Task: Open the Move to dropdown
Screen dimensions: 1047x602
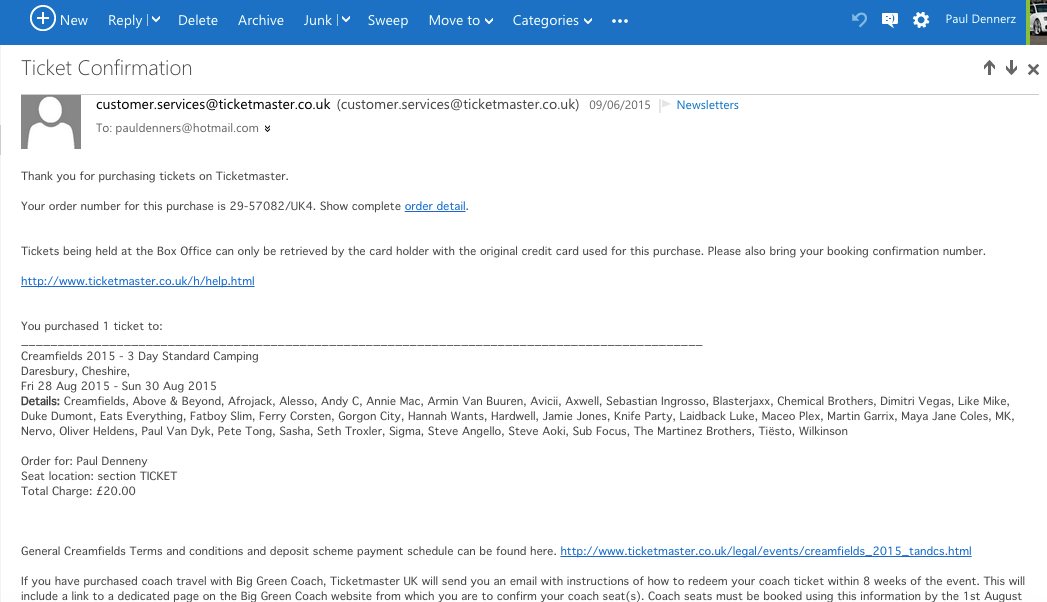Action: click(x=461, y=21)
